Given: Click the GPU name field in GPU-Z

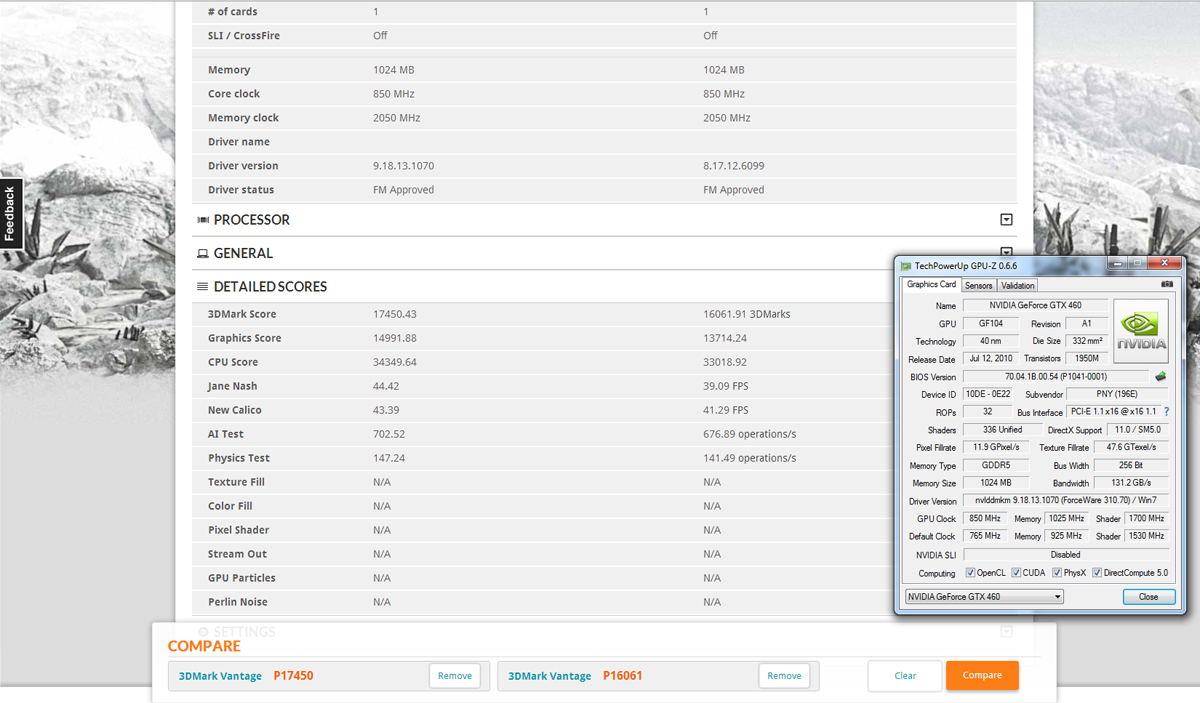Looking at the screenshot, I should point(1035,305).
